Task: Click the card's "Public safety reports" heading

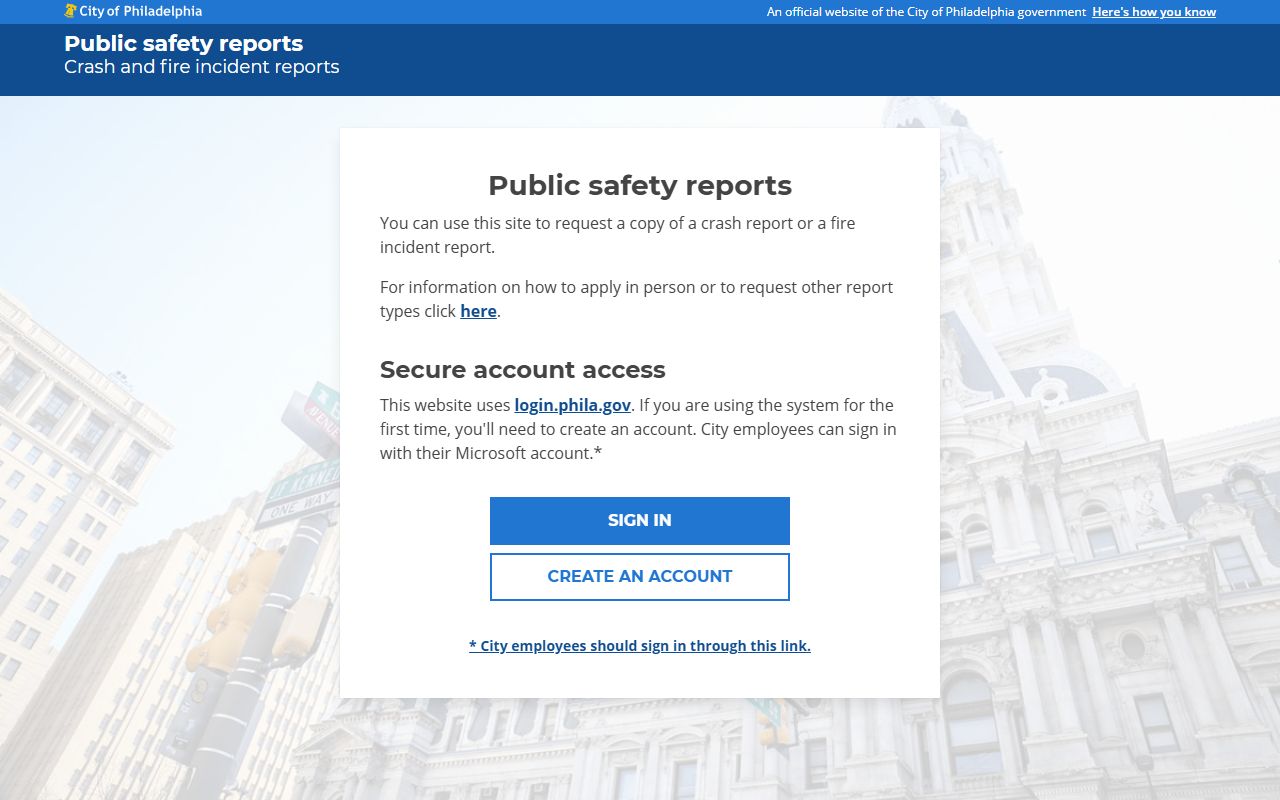Action: tap(640, 185)
